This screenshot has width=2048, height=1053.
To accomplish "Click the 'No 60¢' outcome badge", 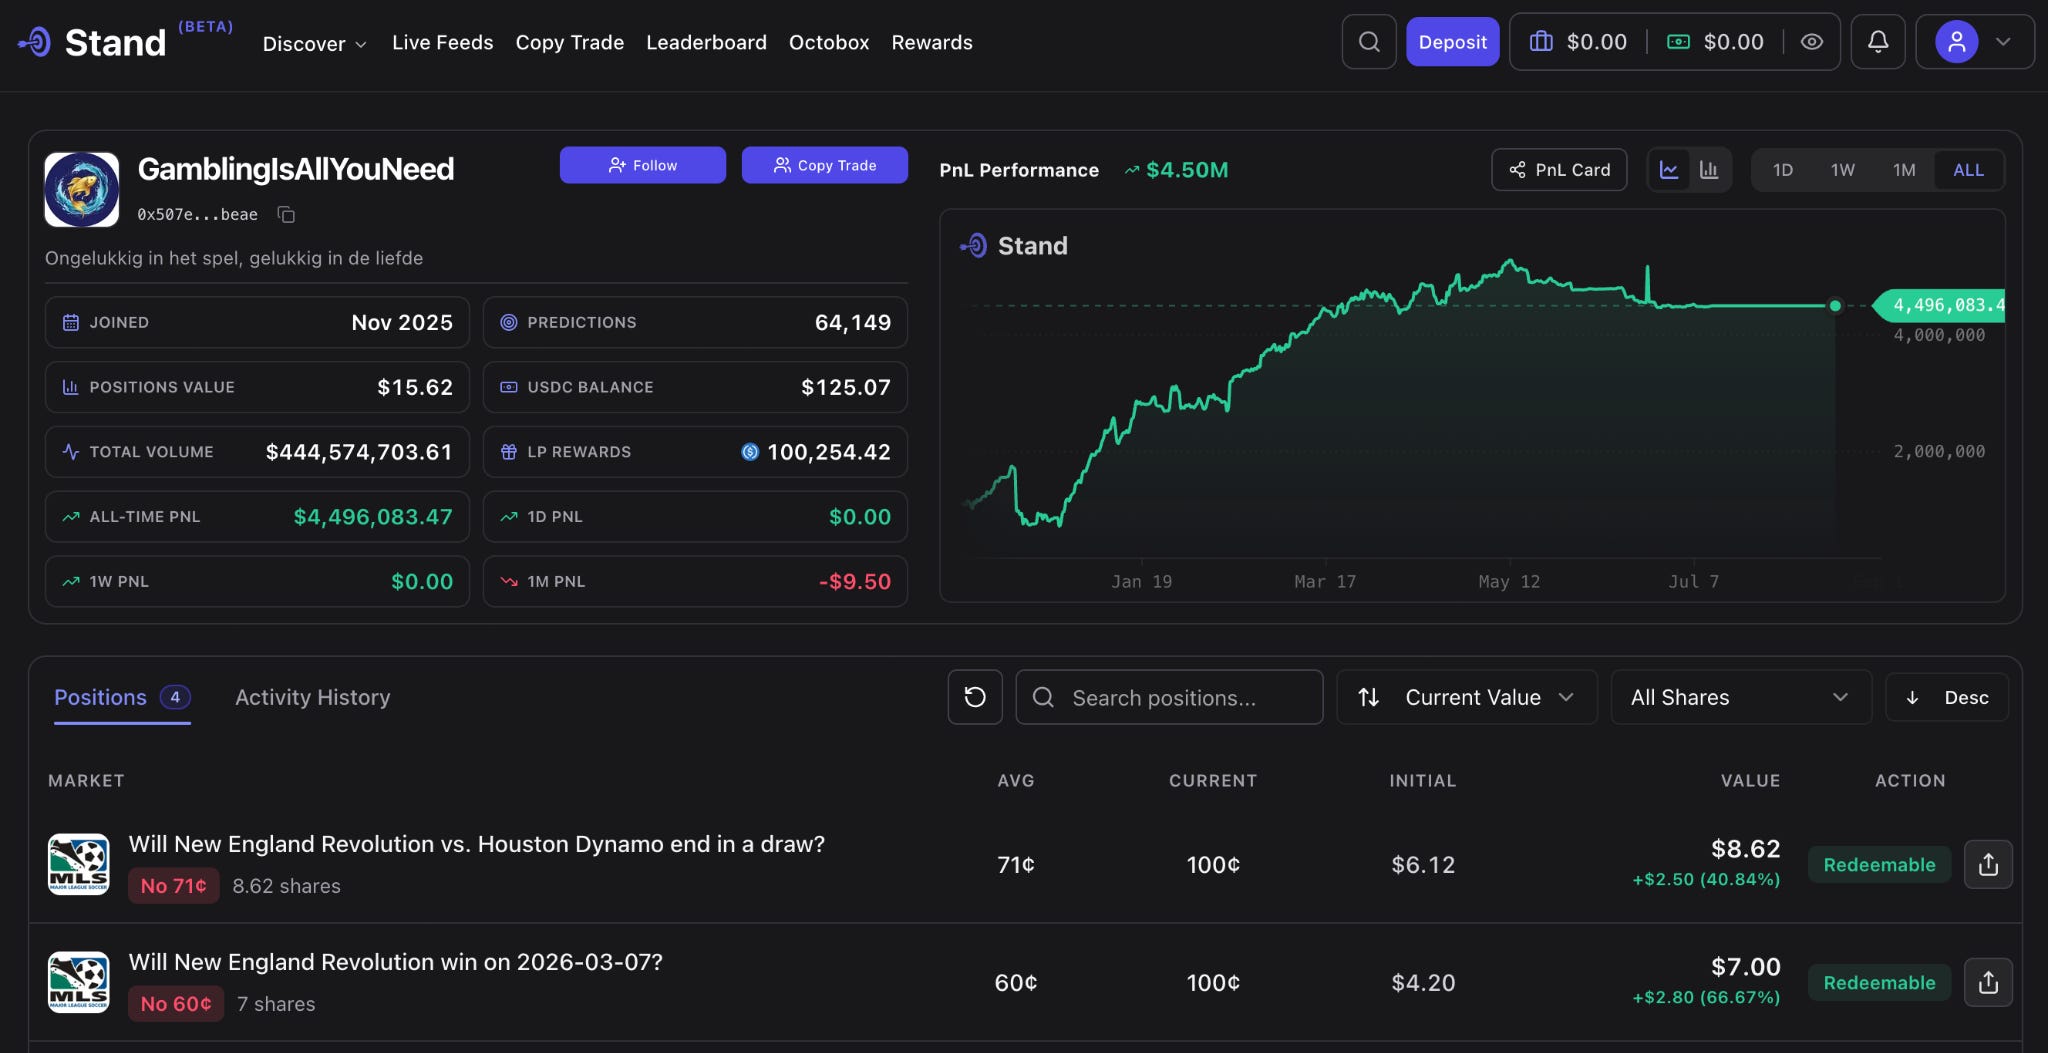I will pos(176,1004).
